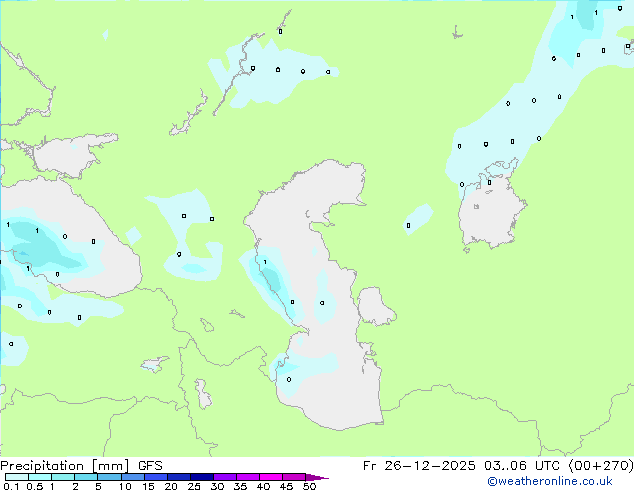Click the '50' legend scale label
Image resolution: width=634 pixels, height=490 pixels.
pyautogui.click(x=309, y=486)
